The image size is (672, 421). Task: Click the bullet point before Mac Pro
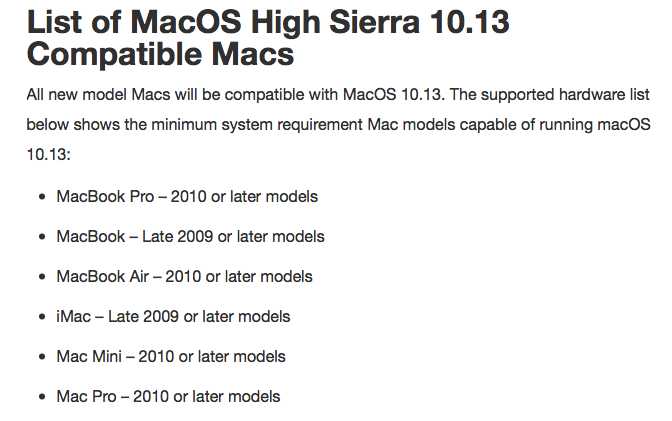point(42,397)
